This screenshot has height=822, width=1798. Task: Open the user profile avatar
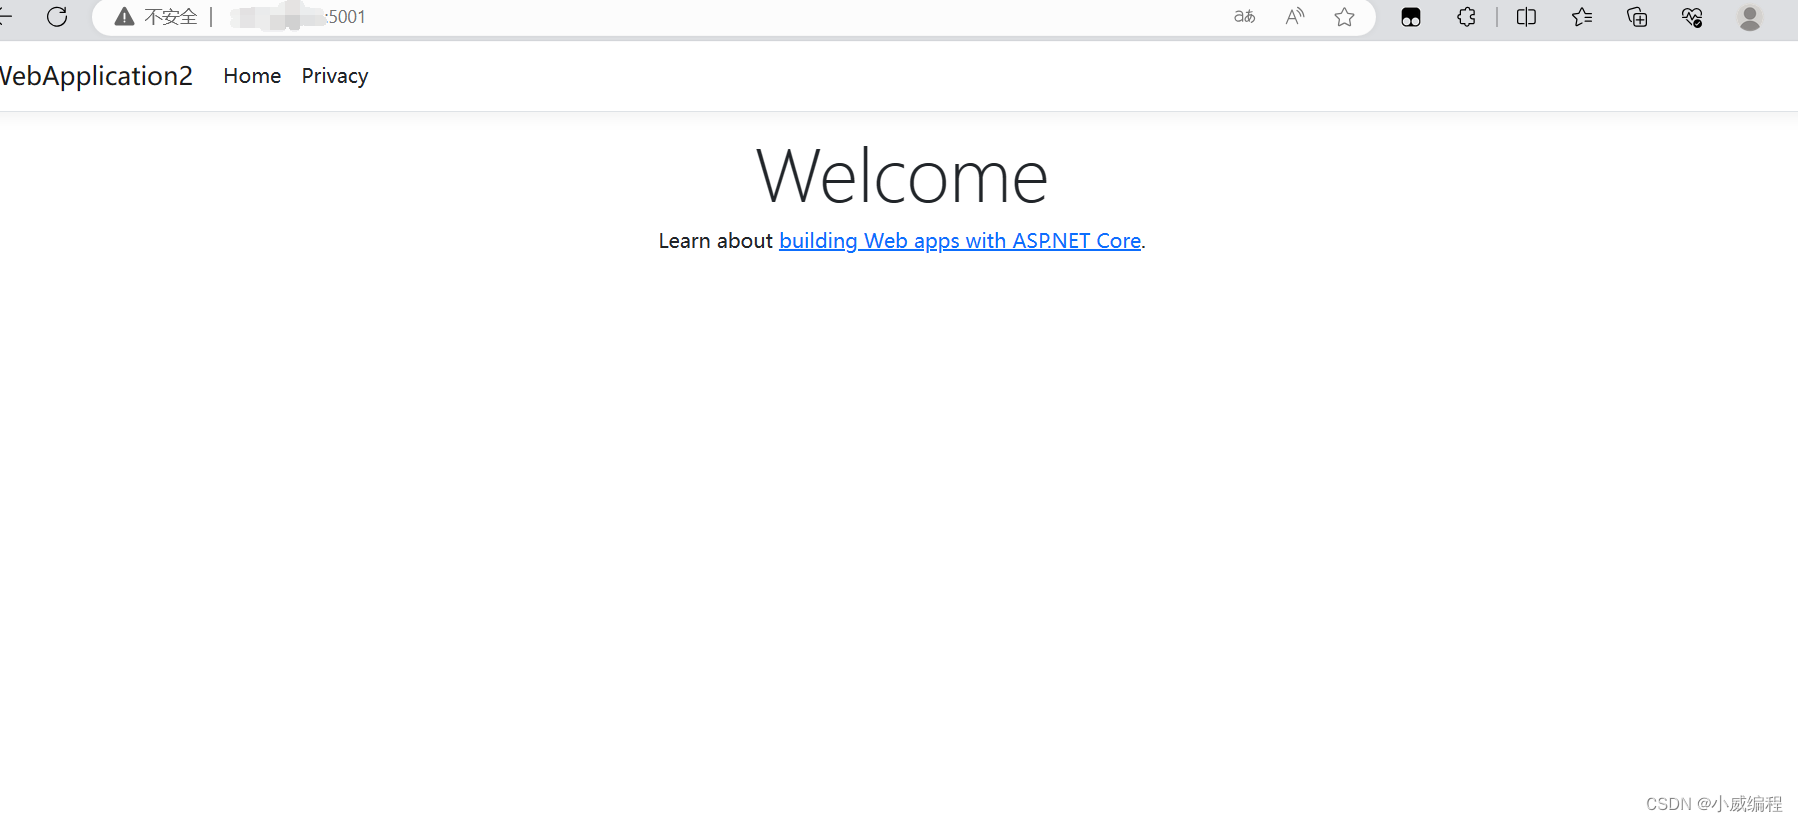tap(1749, 17)
